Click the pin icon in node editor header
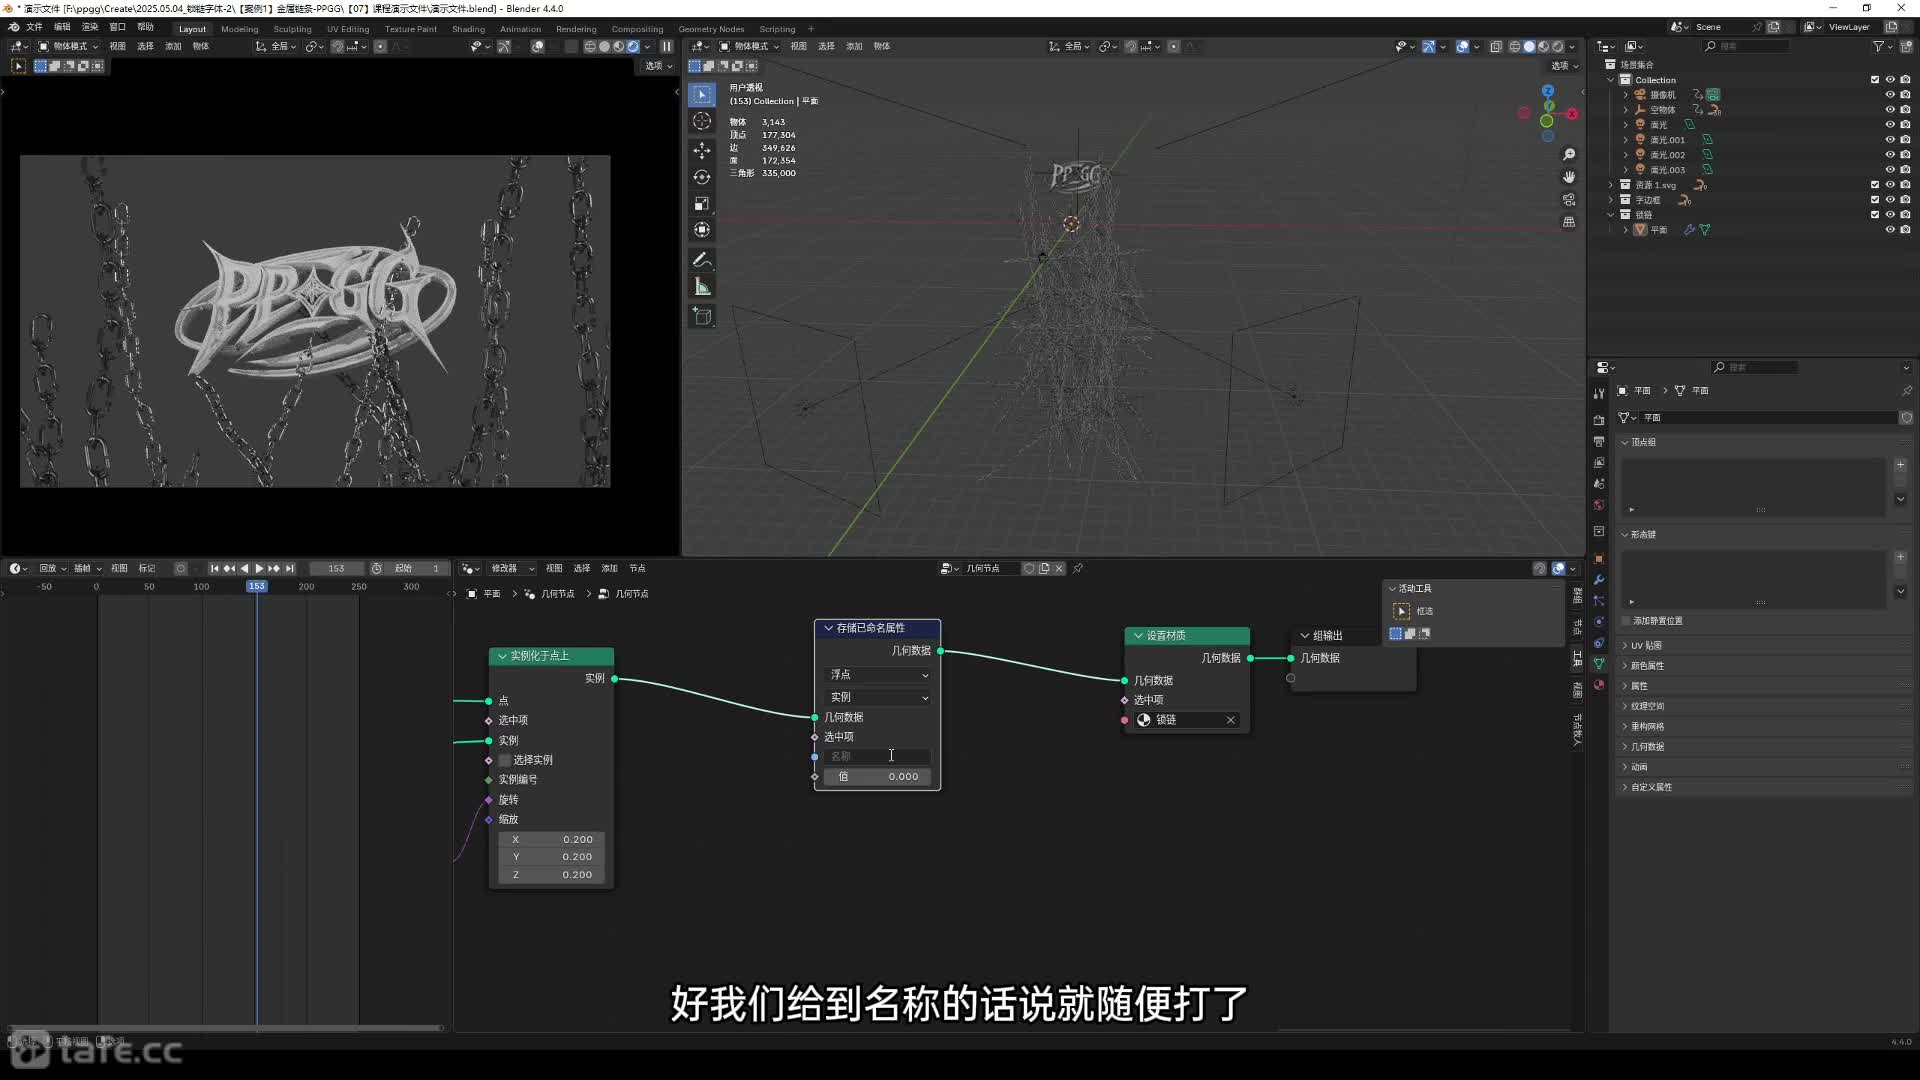 click(x=1078, y=568)
